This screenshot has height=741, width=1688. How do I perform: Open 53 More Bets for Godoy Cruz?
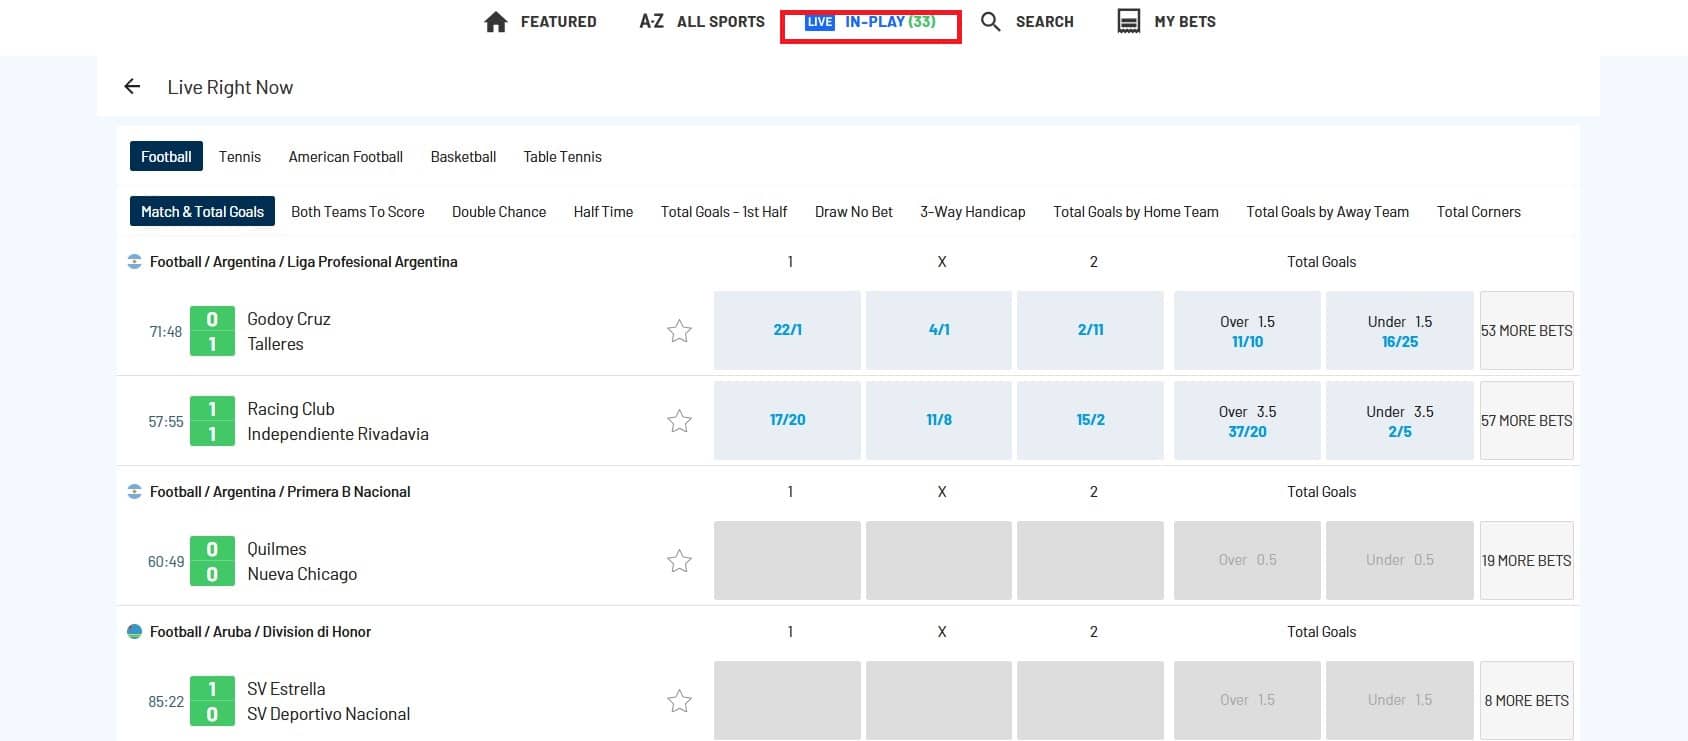(1527, 330)
